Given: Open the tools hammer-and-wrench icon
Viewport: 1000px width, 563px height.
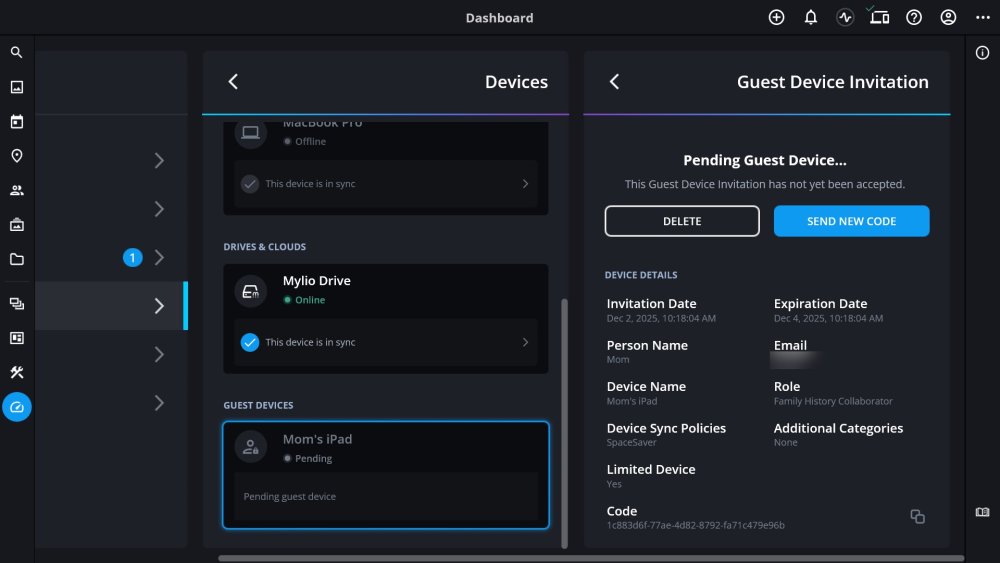Looking at the screenshot, I should coord(17,372).
